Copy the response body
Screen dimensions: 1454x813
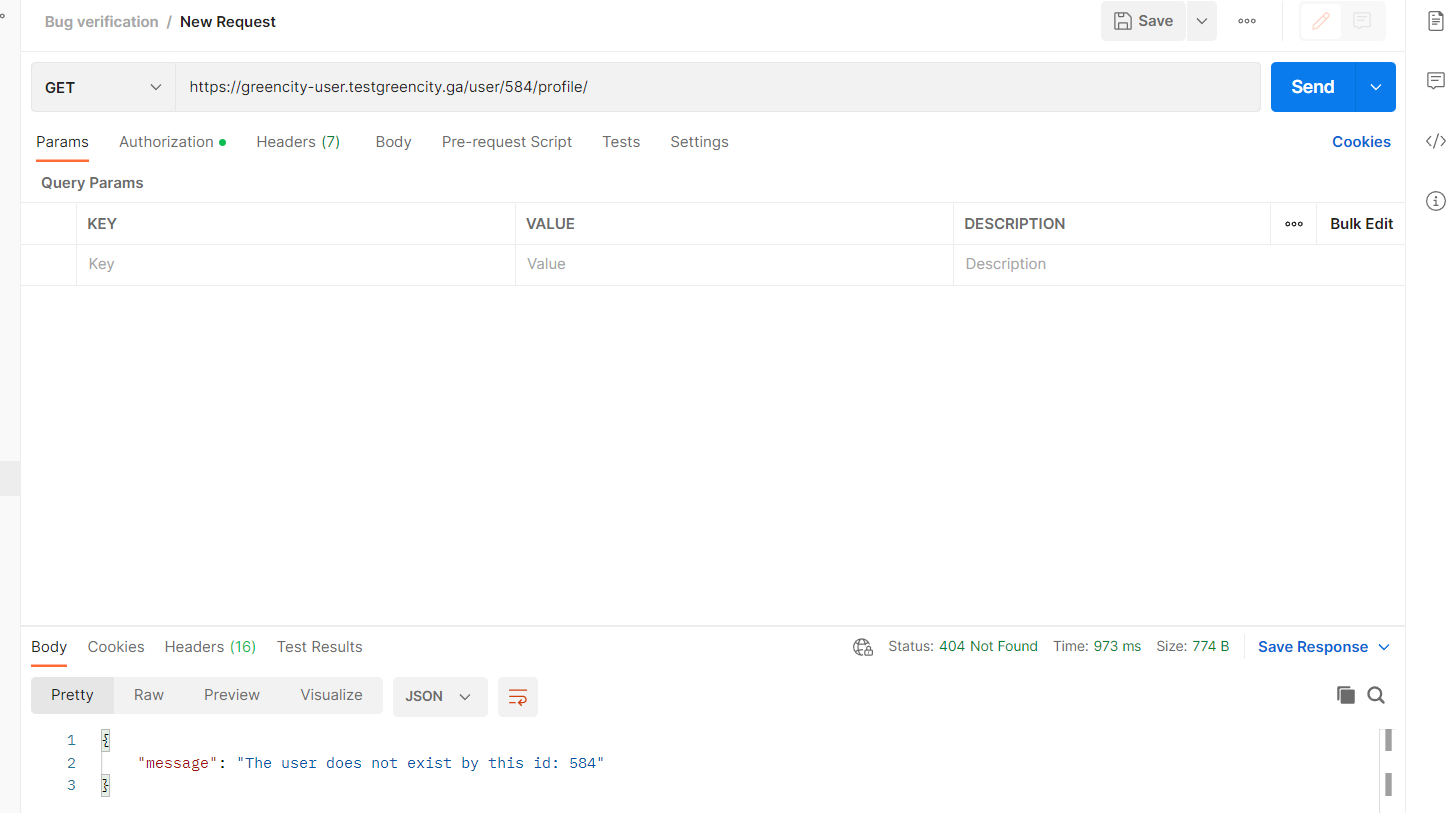[1346, 694]
